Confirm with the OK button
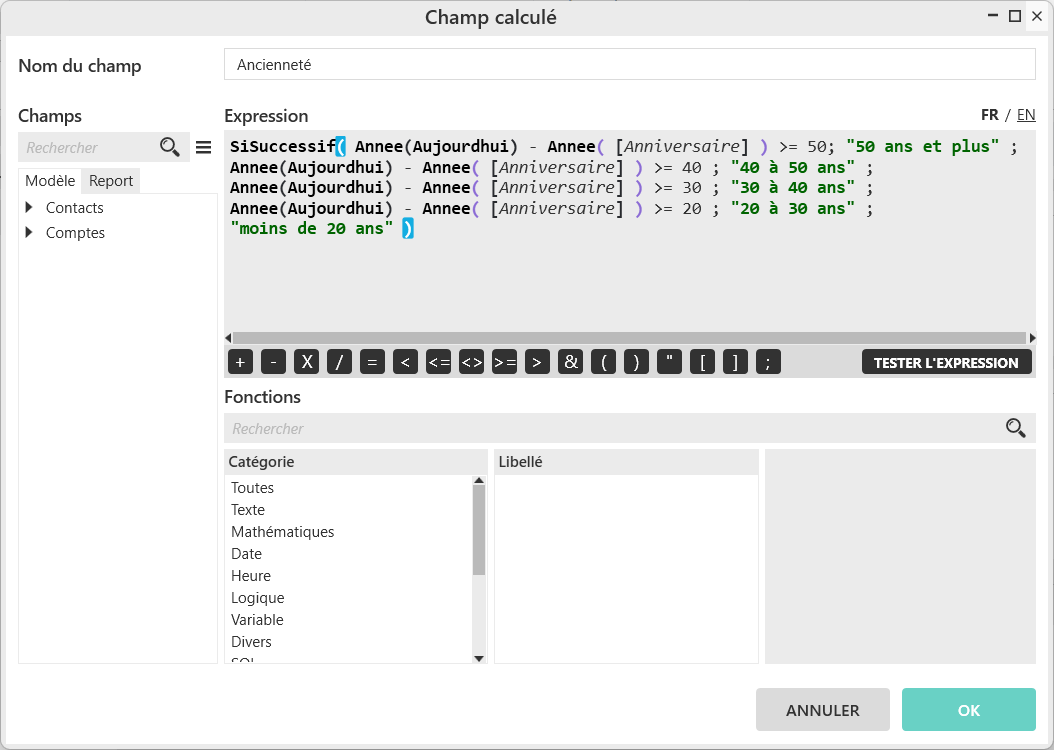 tap(968, 710)
